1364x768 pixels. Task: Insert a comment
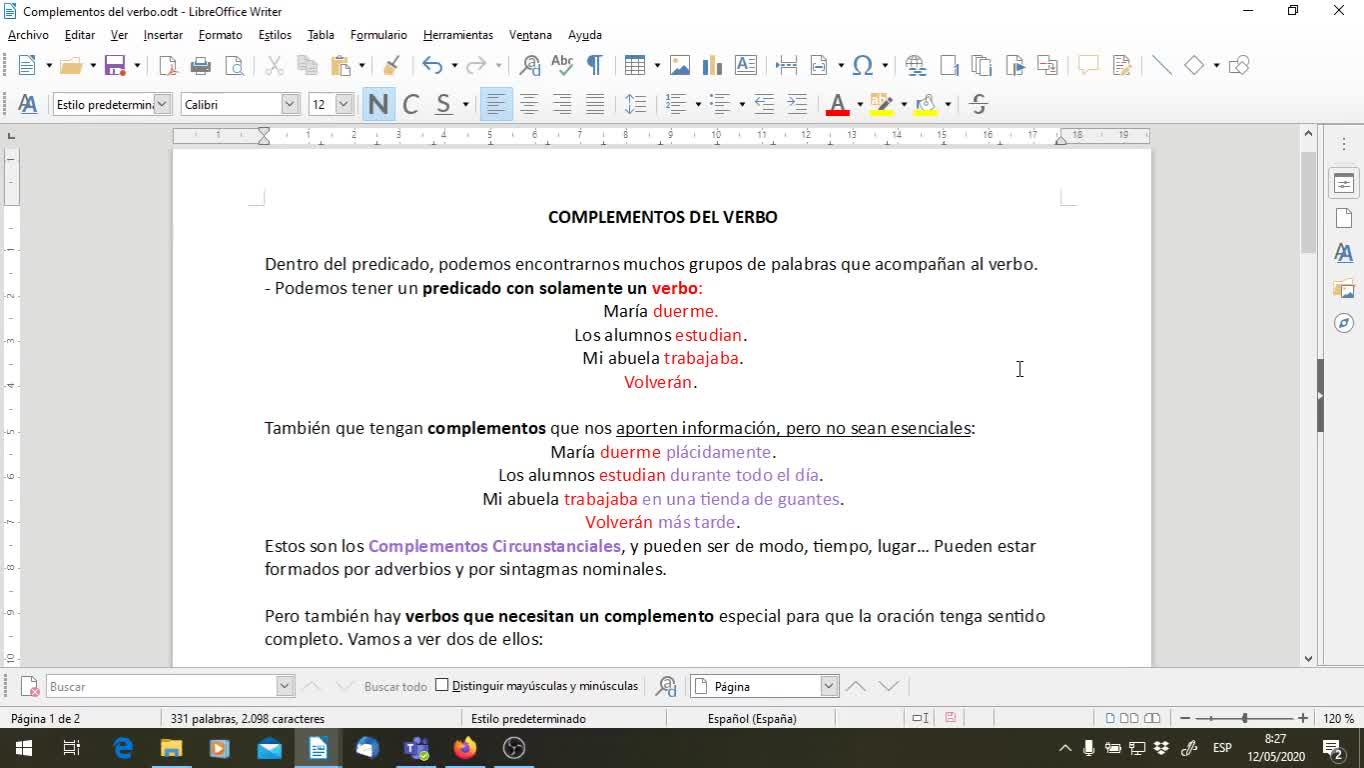(1088, 66)
